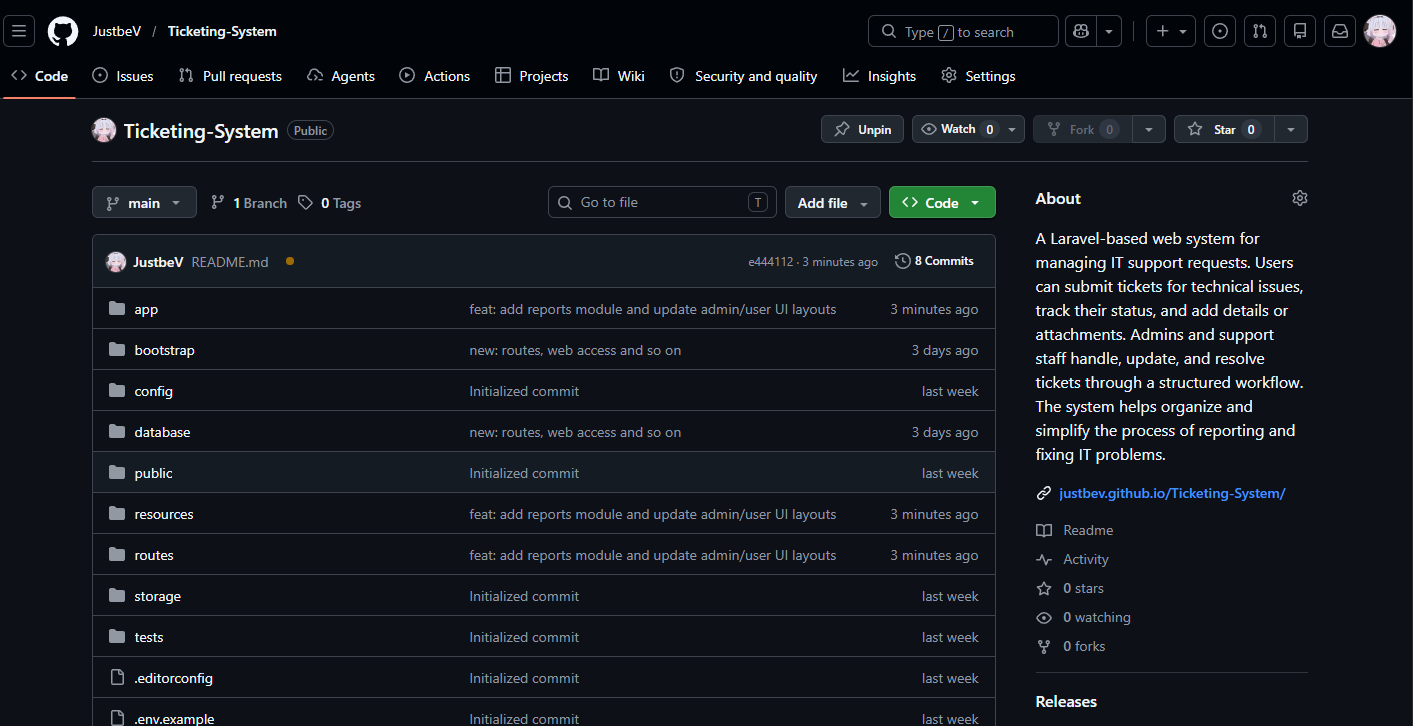View the 0 Tags link
Image resolution: width=1413 pixels, height=726 pixels.
(330, 203)
